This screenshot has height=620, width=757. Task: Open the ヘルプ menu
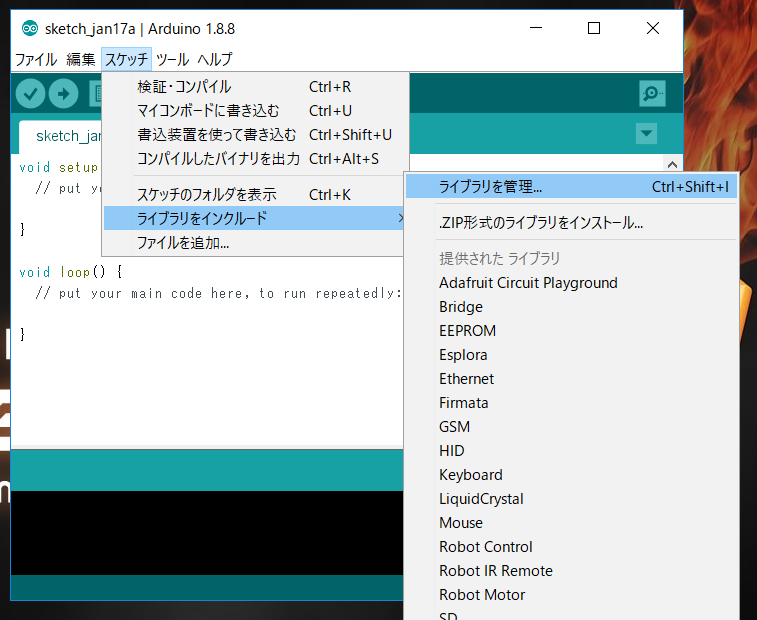coord(215,59)
